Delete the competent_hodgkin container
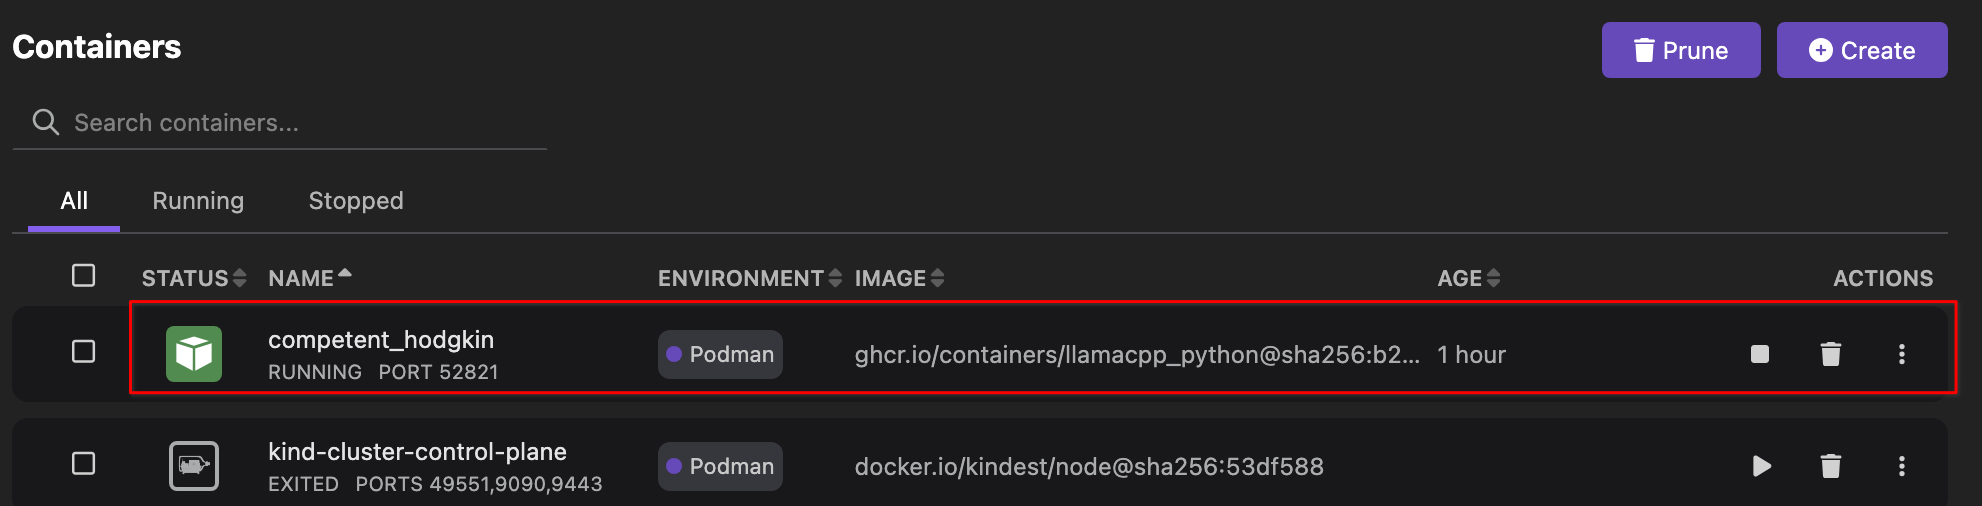 [1831, 354]
